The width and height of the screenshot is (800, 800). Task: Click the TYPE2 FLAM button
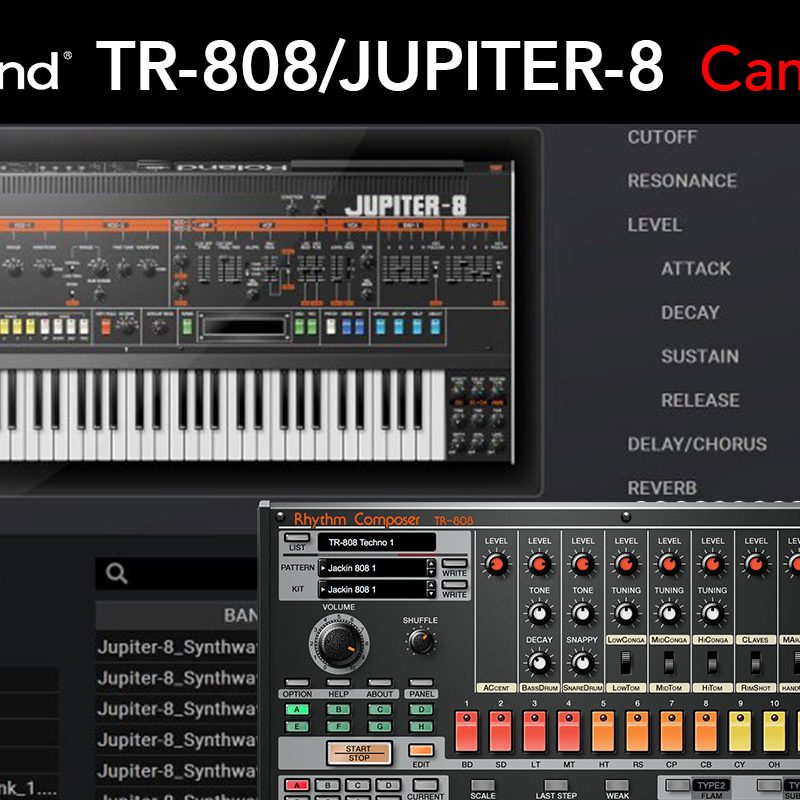pos(677,785)
